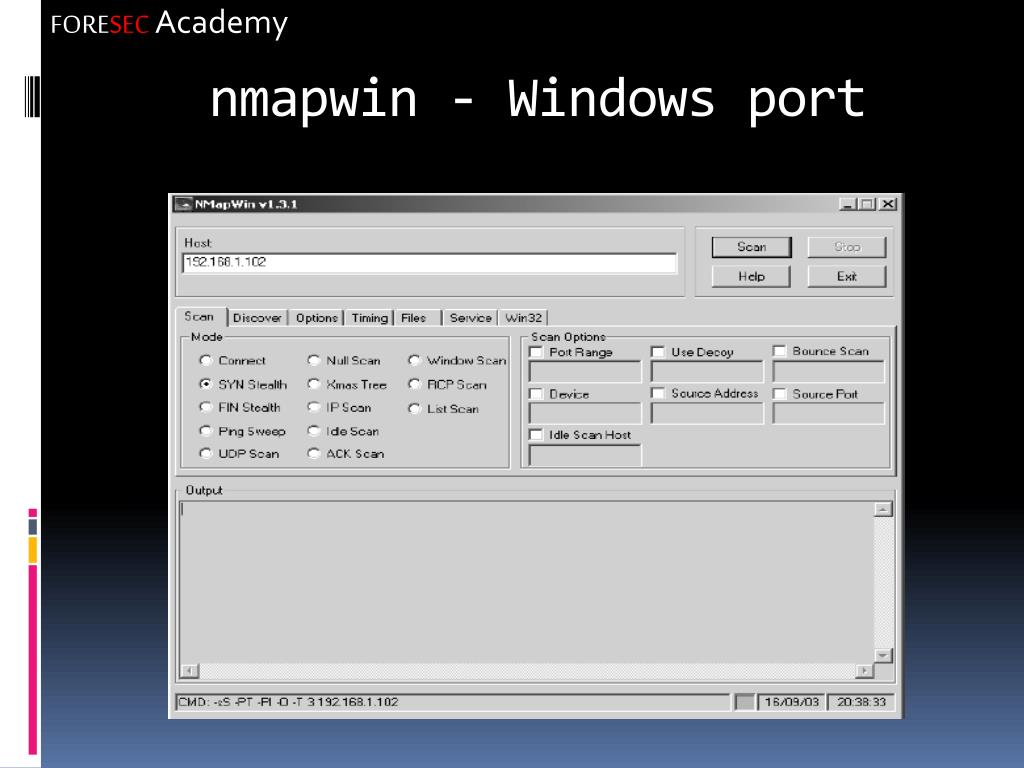Click the Idle Scan Host text field
1024x768 pixels.
click(585, 455)
